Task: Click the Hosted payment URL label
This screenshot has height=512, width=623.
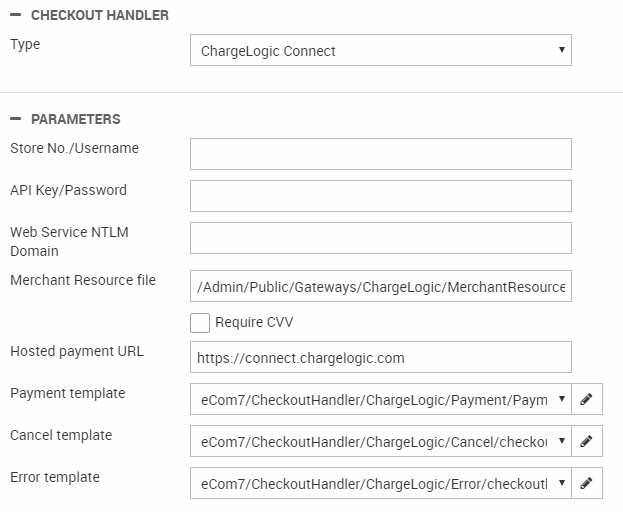Action: pos(77,351)
